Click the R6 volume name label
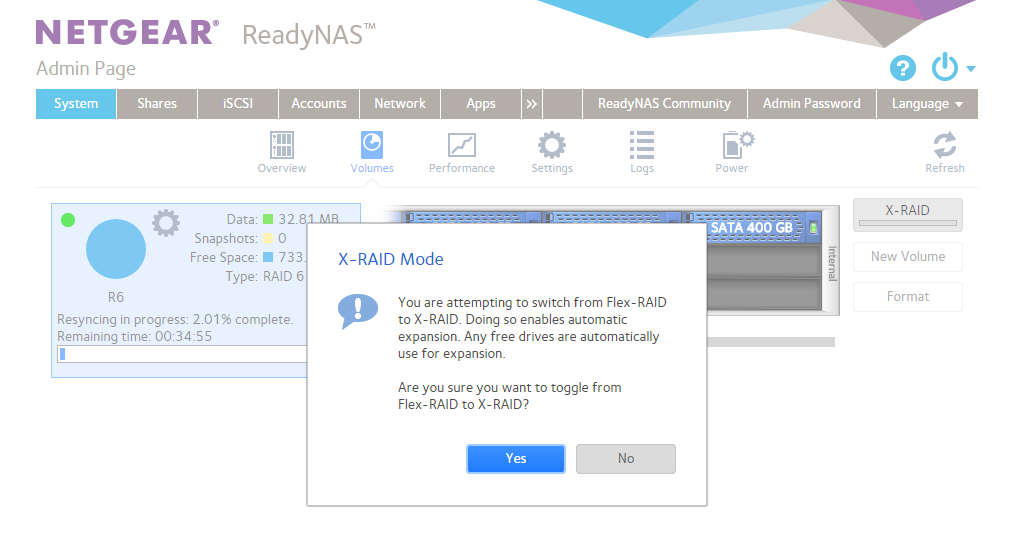Screen dimensions: 1010x554 116,297
